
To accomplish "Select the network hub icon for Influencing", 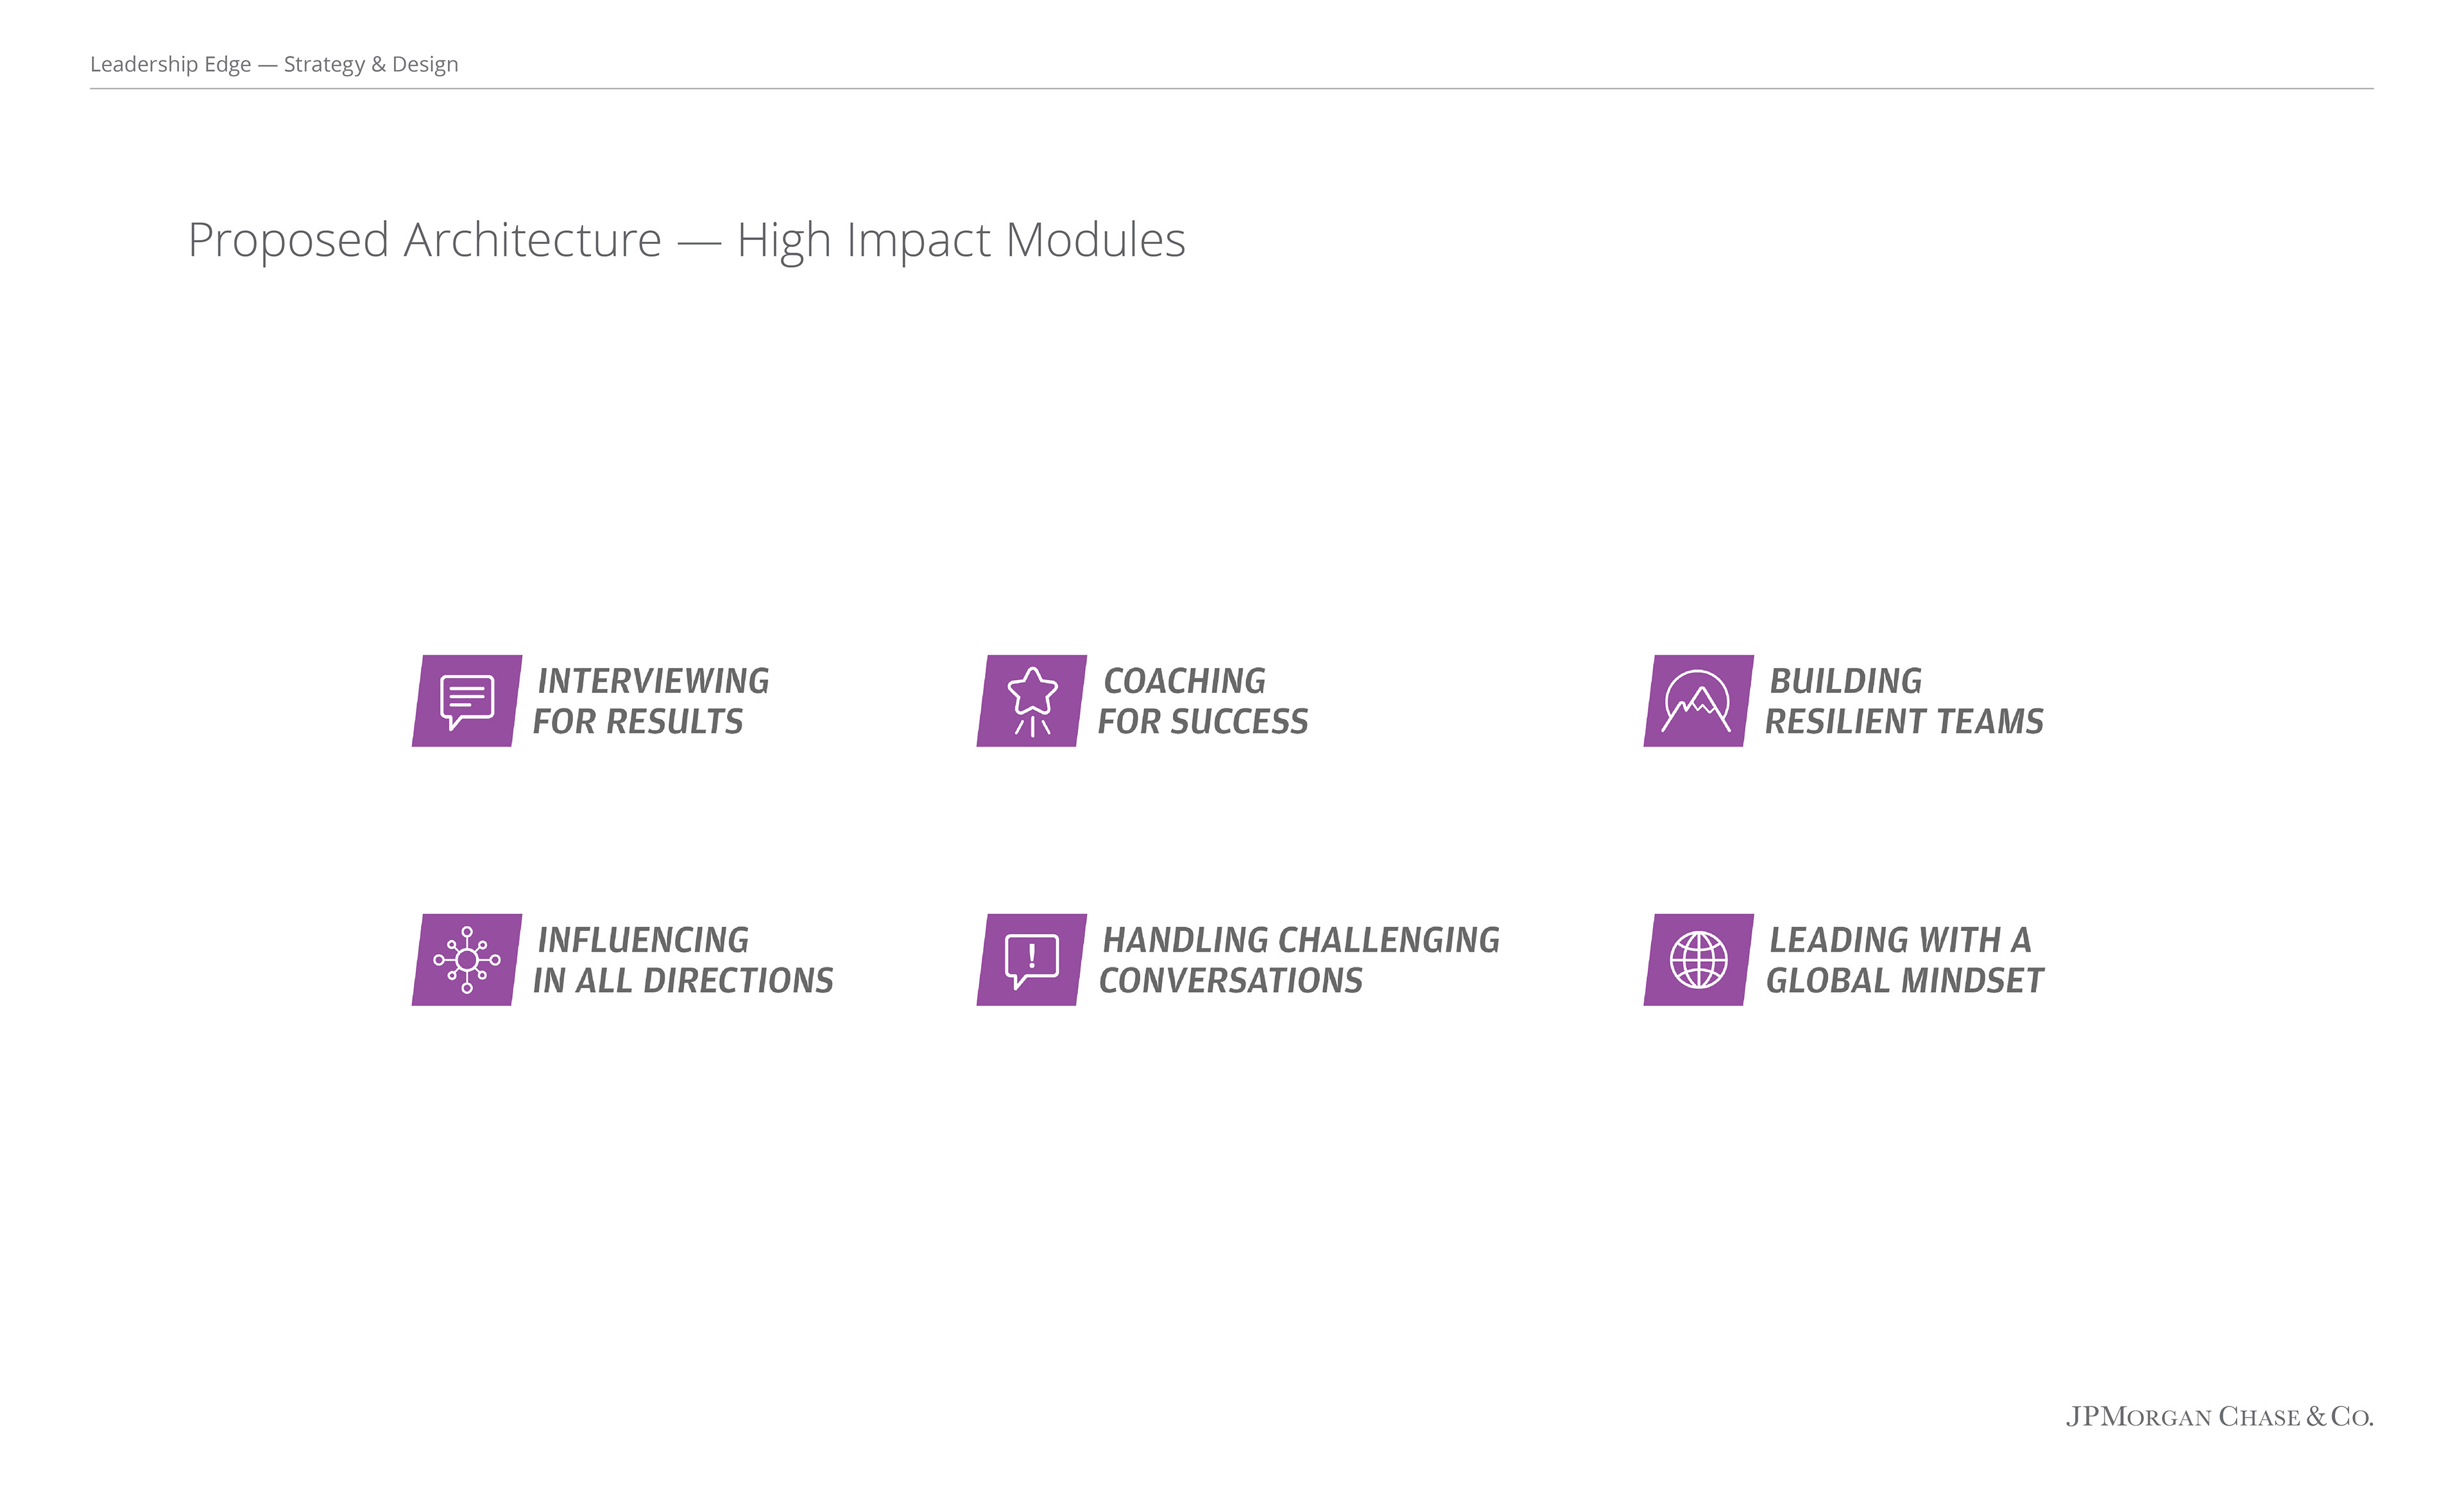I will tap(467, 960).
